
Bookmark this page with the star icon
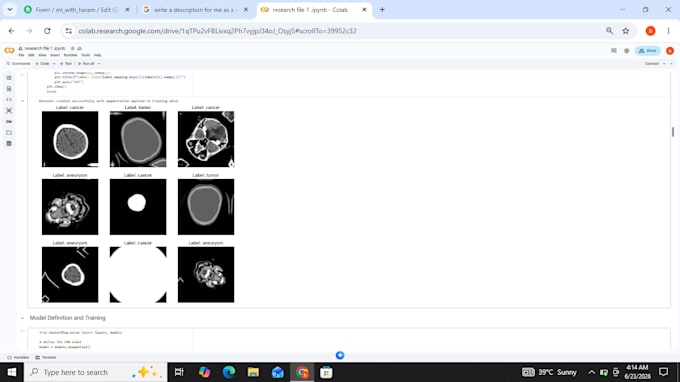[626, 31]
